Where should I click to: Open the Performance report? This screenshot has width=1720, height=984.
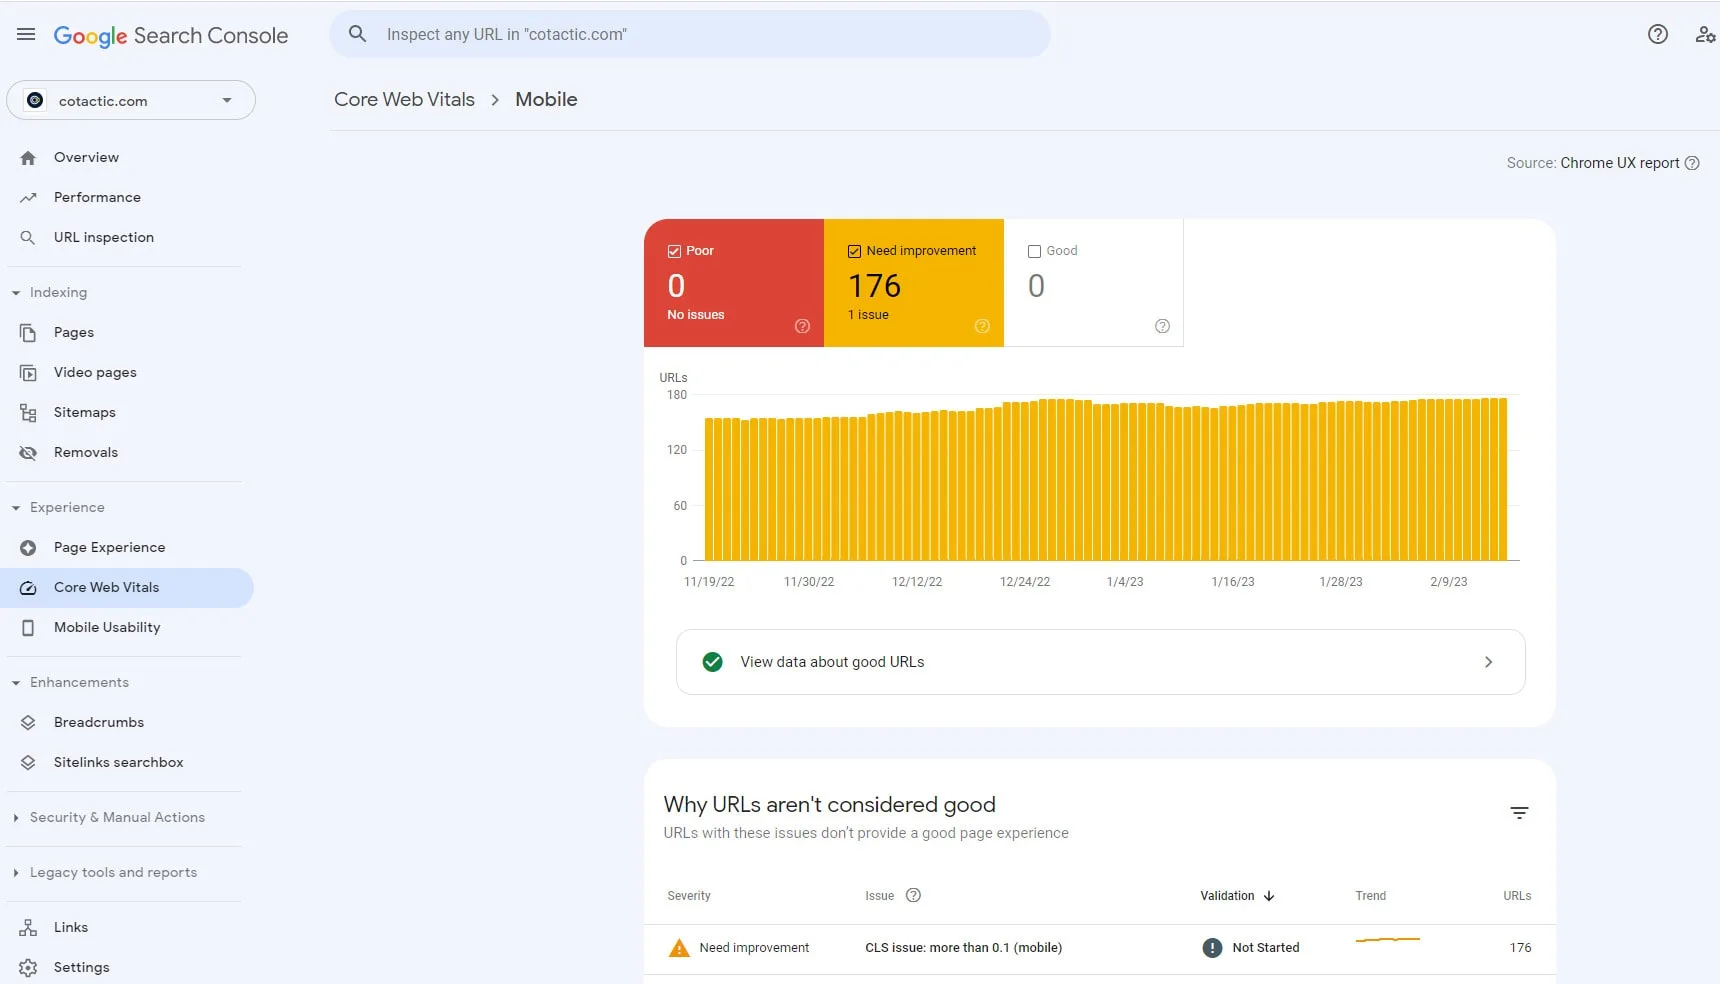(96, 197)
